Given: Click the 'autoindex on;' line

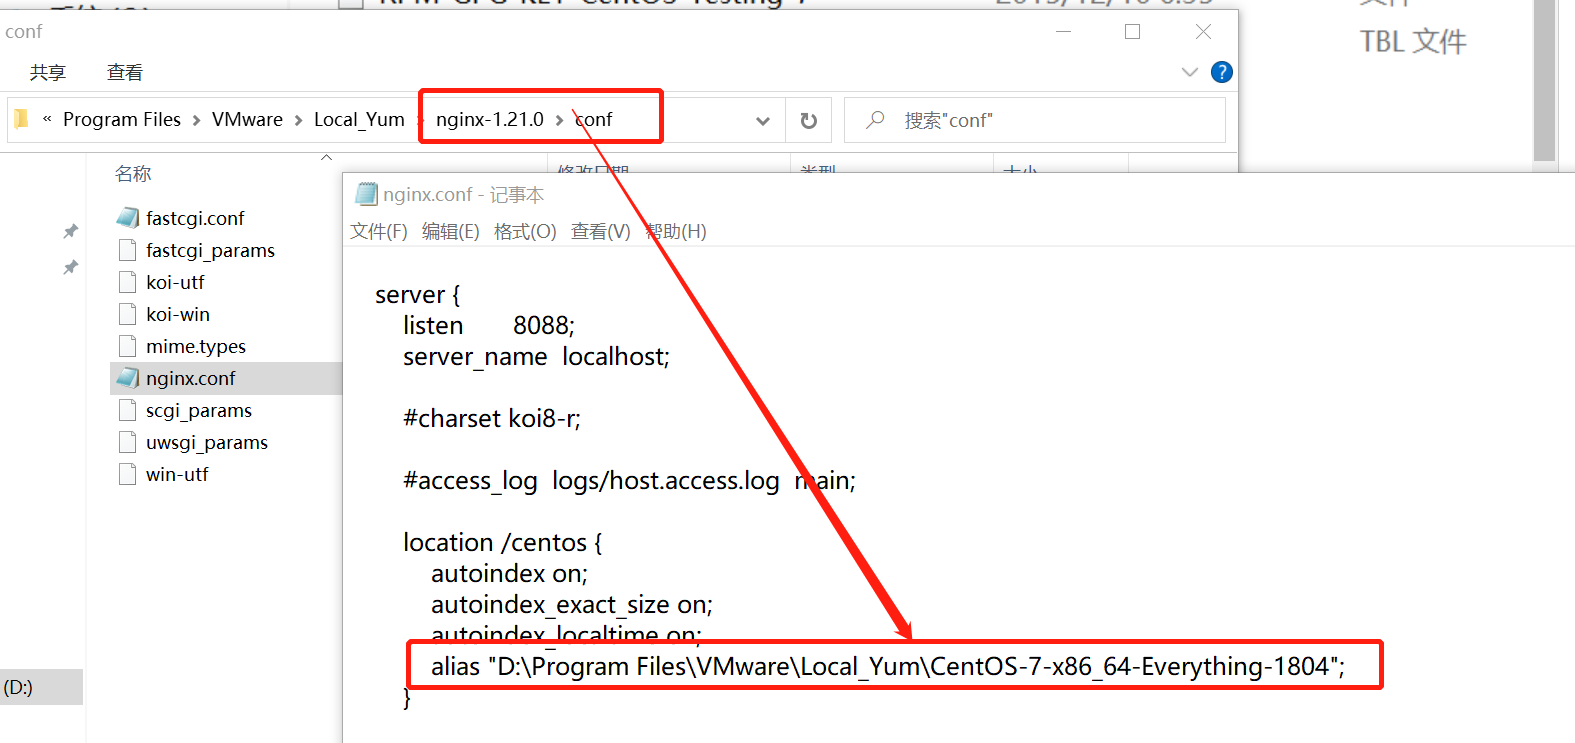Looking at the screenshot, I should coord(510,573).
